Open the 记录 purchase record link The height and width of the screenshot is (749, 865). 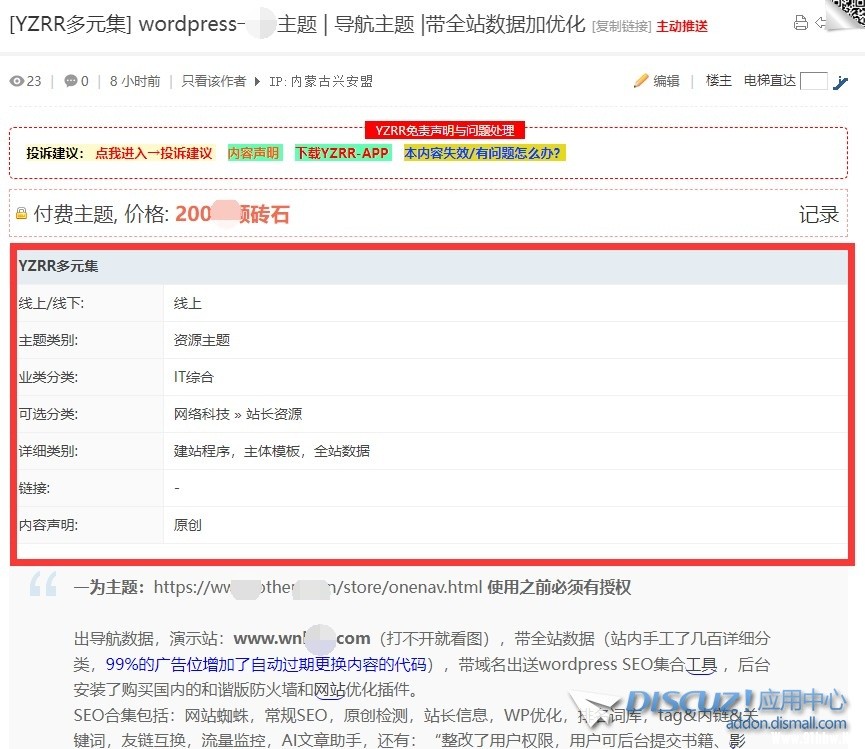[x=818, y=214]
